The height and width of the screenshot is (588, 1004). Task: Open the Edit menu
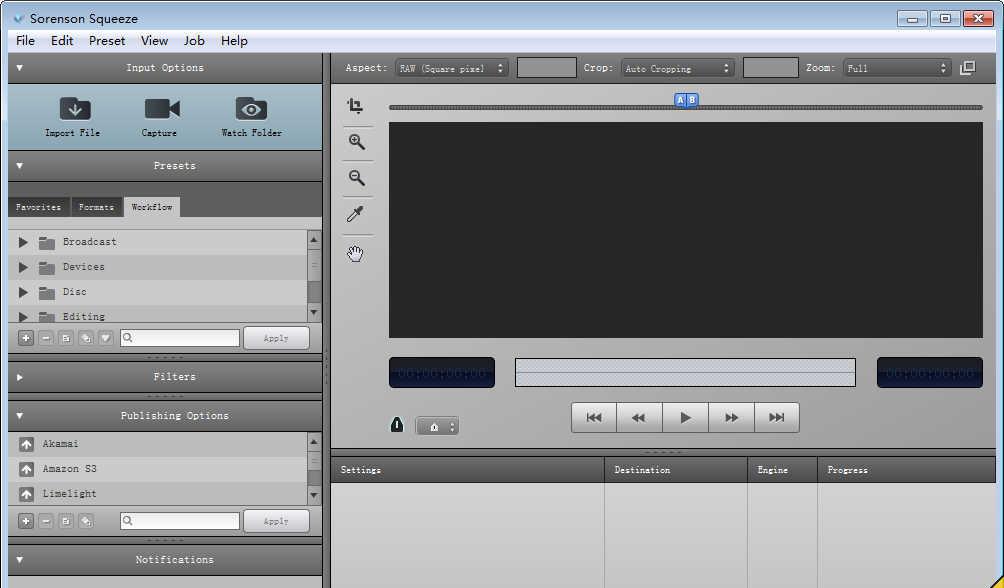(x=62, y=40)
